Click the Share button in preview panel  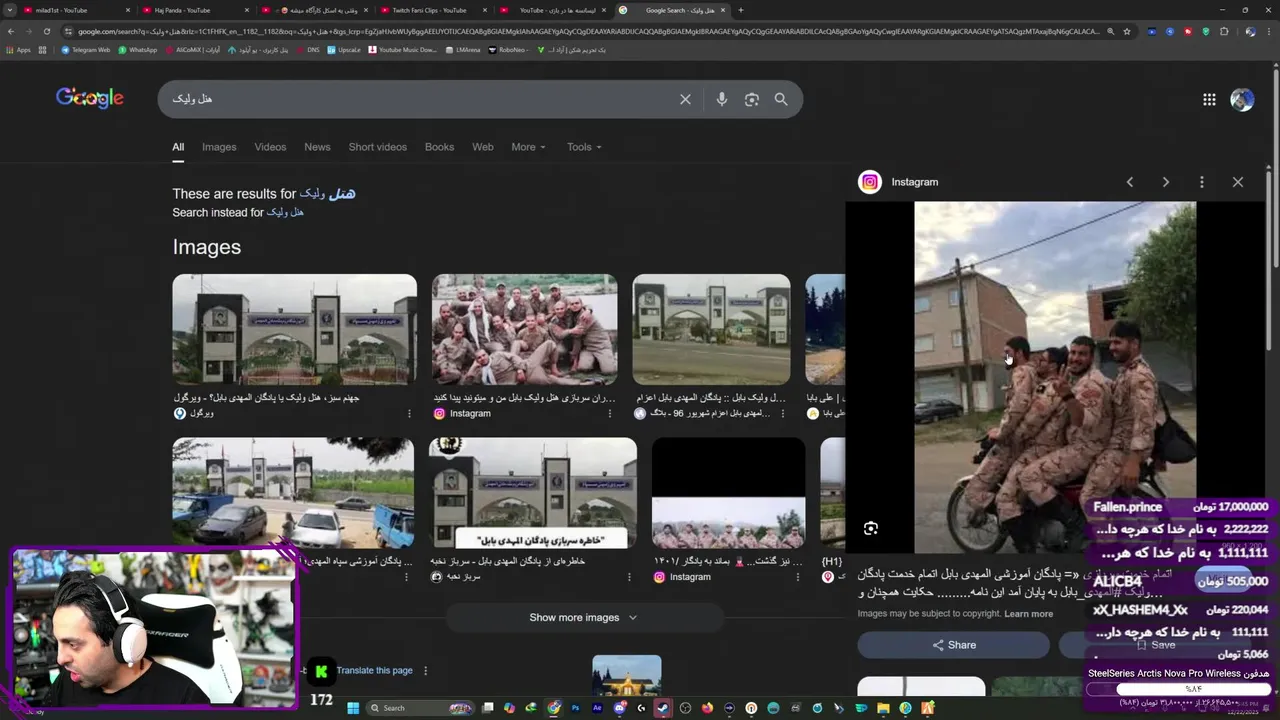(x=953, y=645)
